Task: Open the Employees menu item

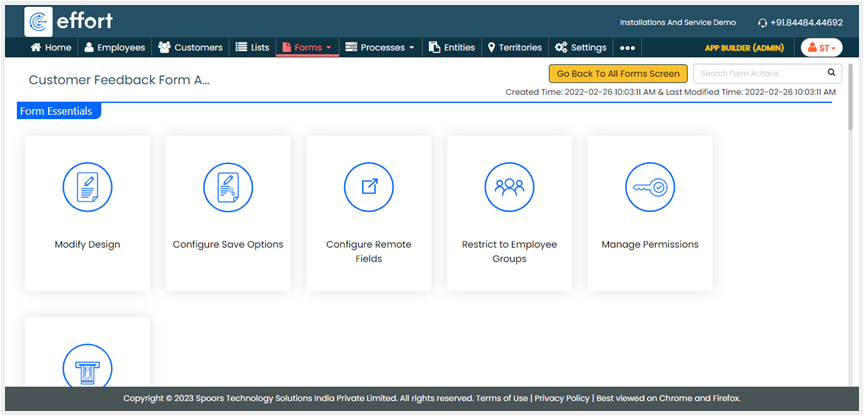Action: click(x=115, y=47)
